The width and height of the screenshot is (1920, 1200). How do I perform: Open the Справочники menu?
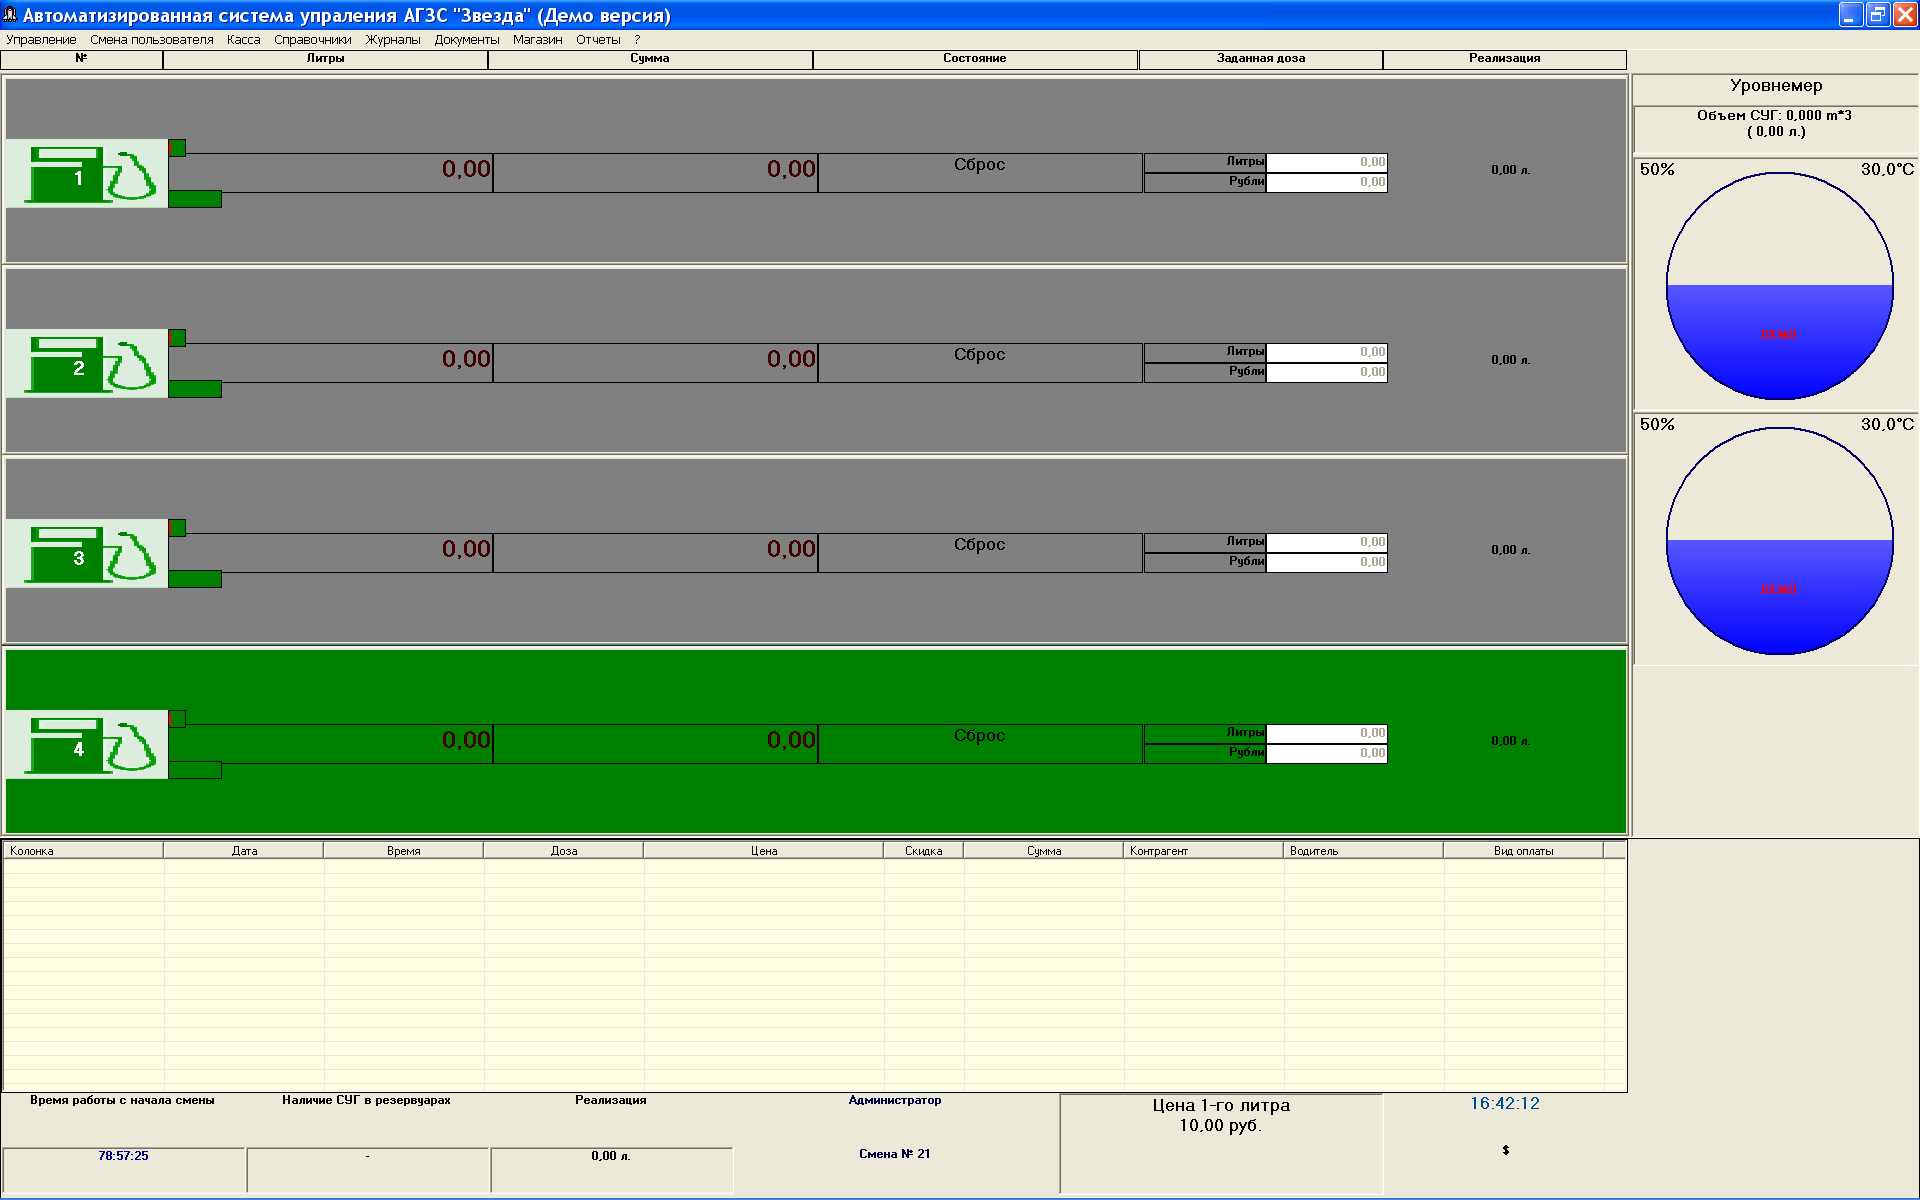[x=312, y=40]
